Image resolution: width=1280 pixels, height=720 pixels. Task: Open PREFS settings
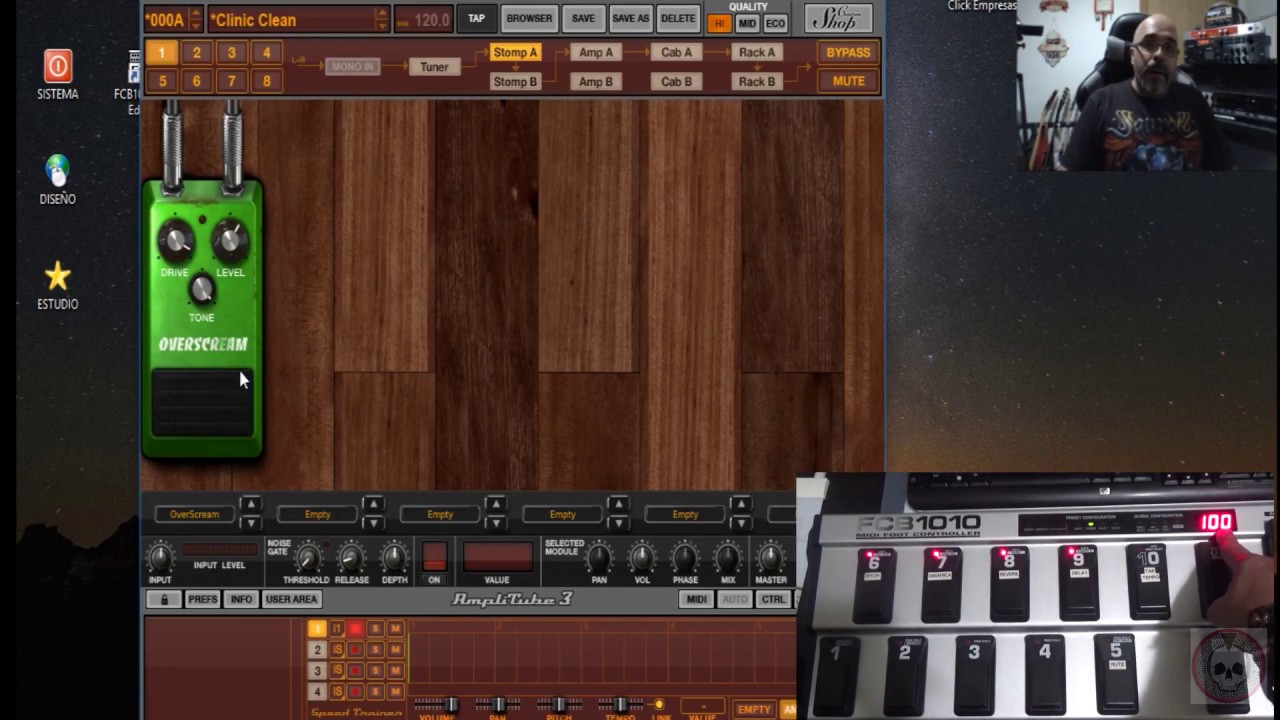pos(202,599)
